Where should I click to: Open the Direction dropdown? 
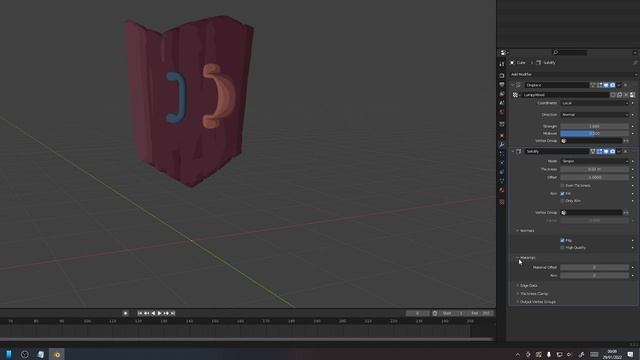[595, 115]
